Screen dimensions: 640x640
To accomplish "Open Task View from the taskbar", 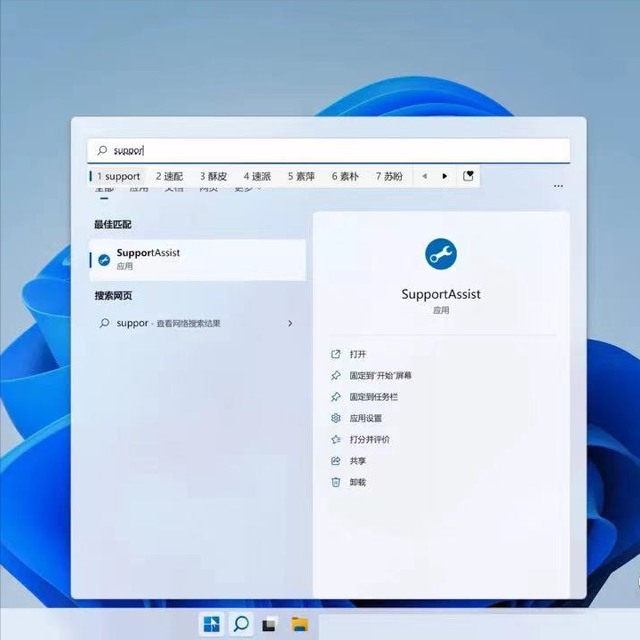I will click(269, 625).
